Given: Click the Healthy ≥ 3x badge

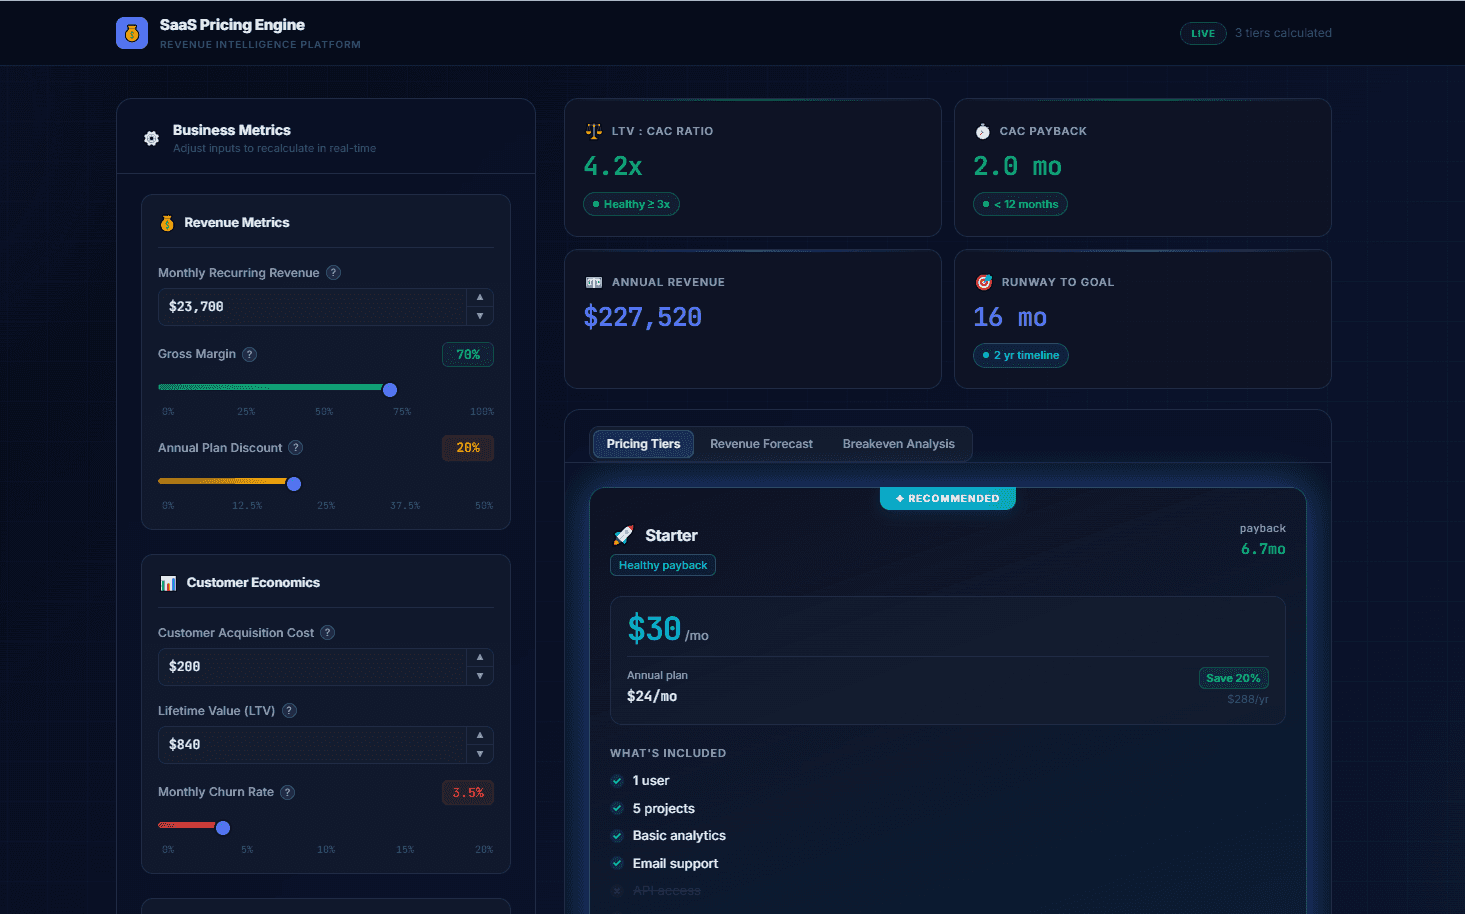Looking at the screenshot, I should [631, 204].
